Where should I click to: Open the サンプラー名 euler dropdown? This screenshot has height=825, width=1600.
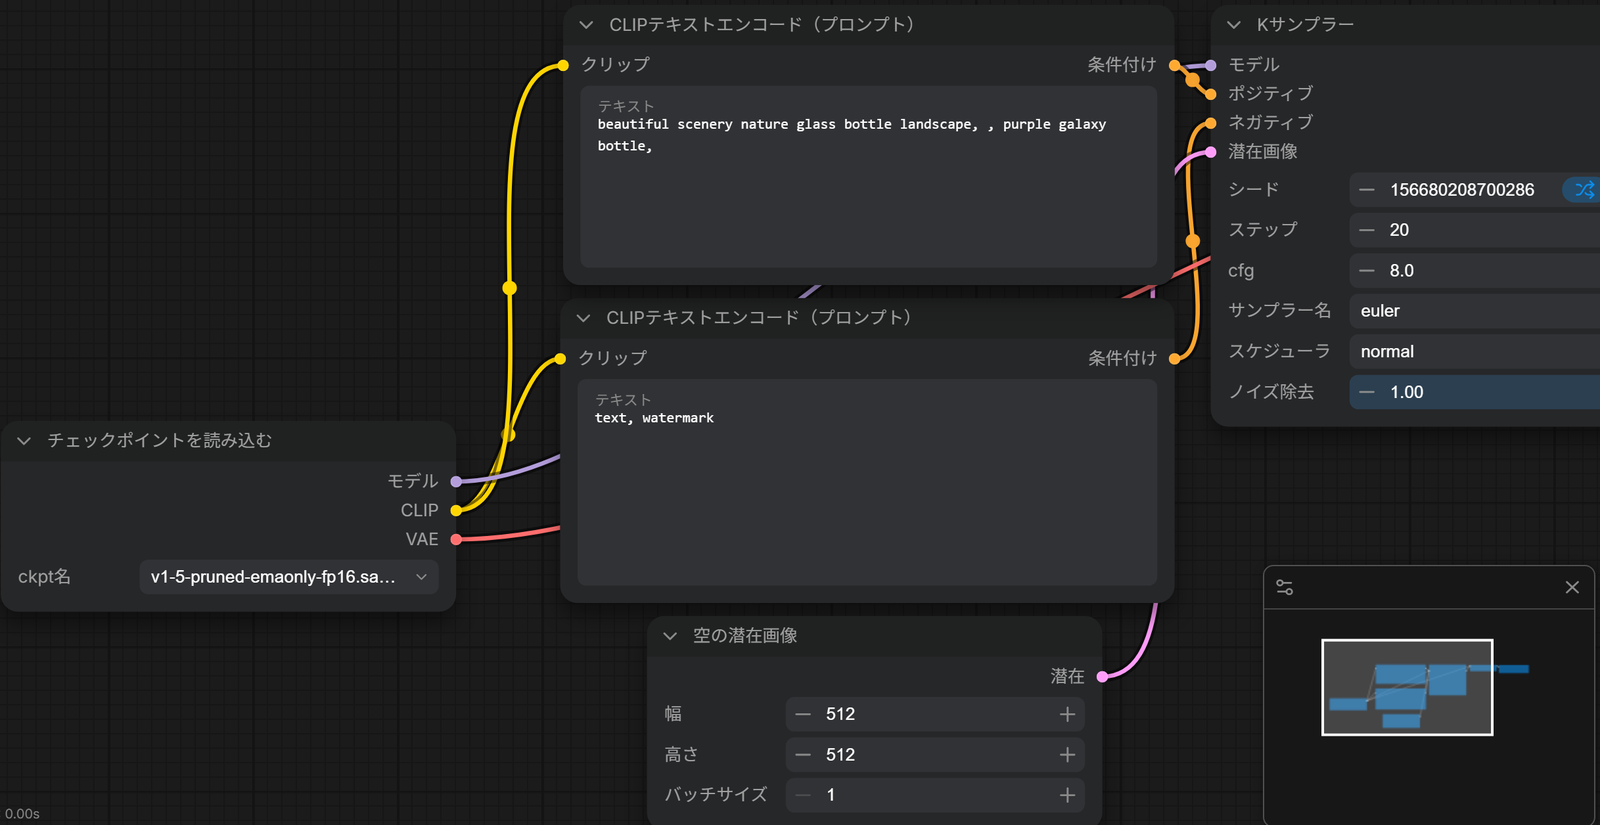1474,311
